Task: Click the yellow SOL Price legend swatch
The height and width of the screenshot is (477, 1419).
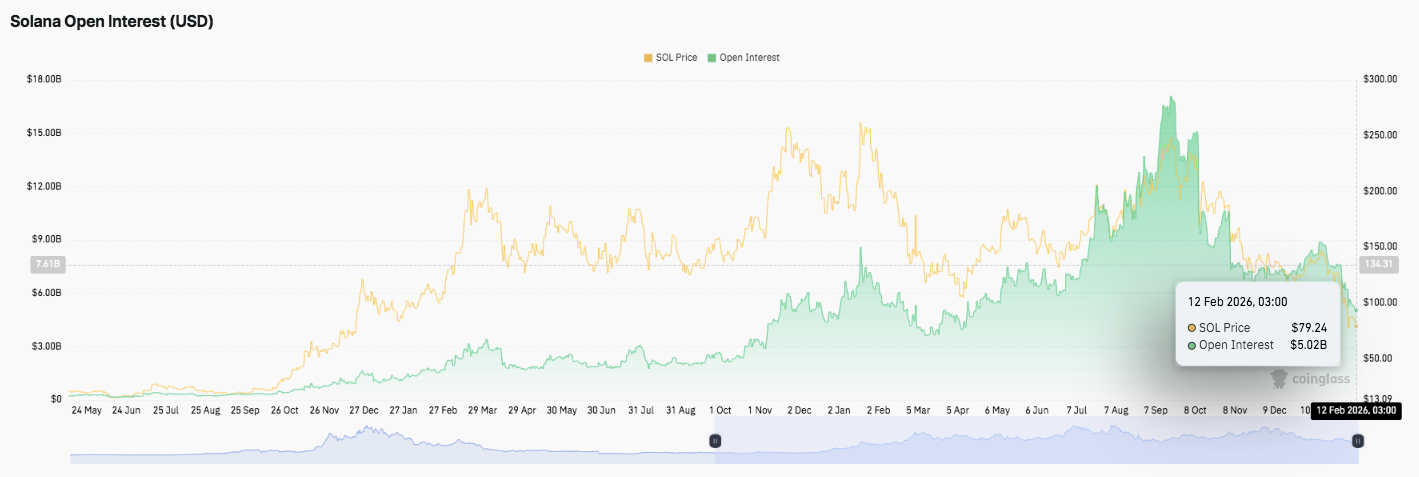Action: 648,58
